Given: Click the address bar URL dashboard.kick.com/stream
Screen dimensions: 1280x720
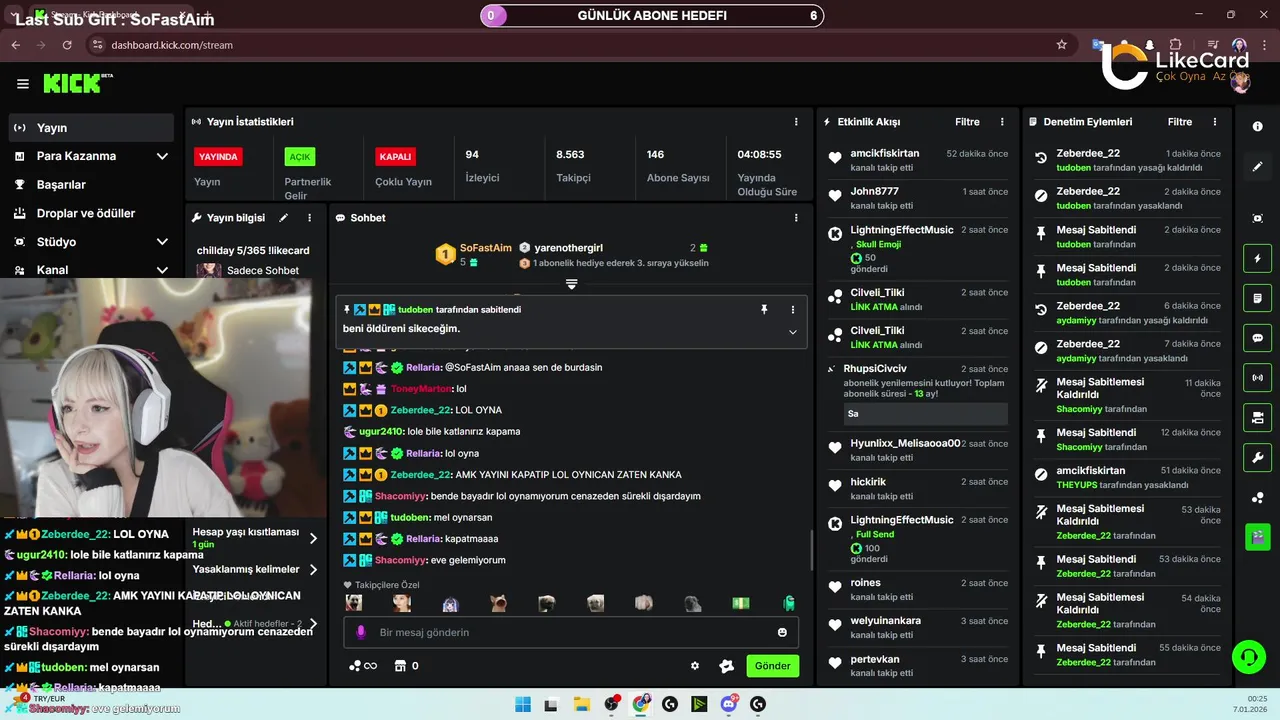Looking at the screenshot, I should (x=172, y=45).
